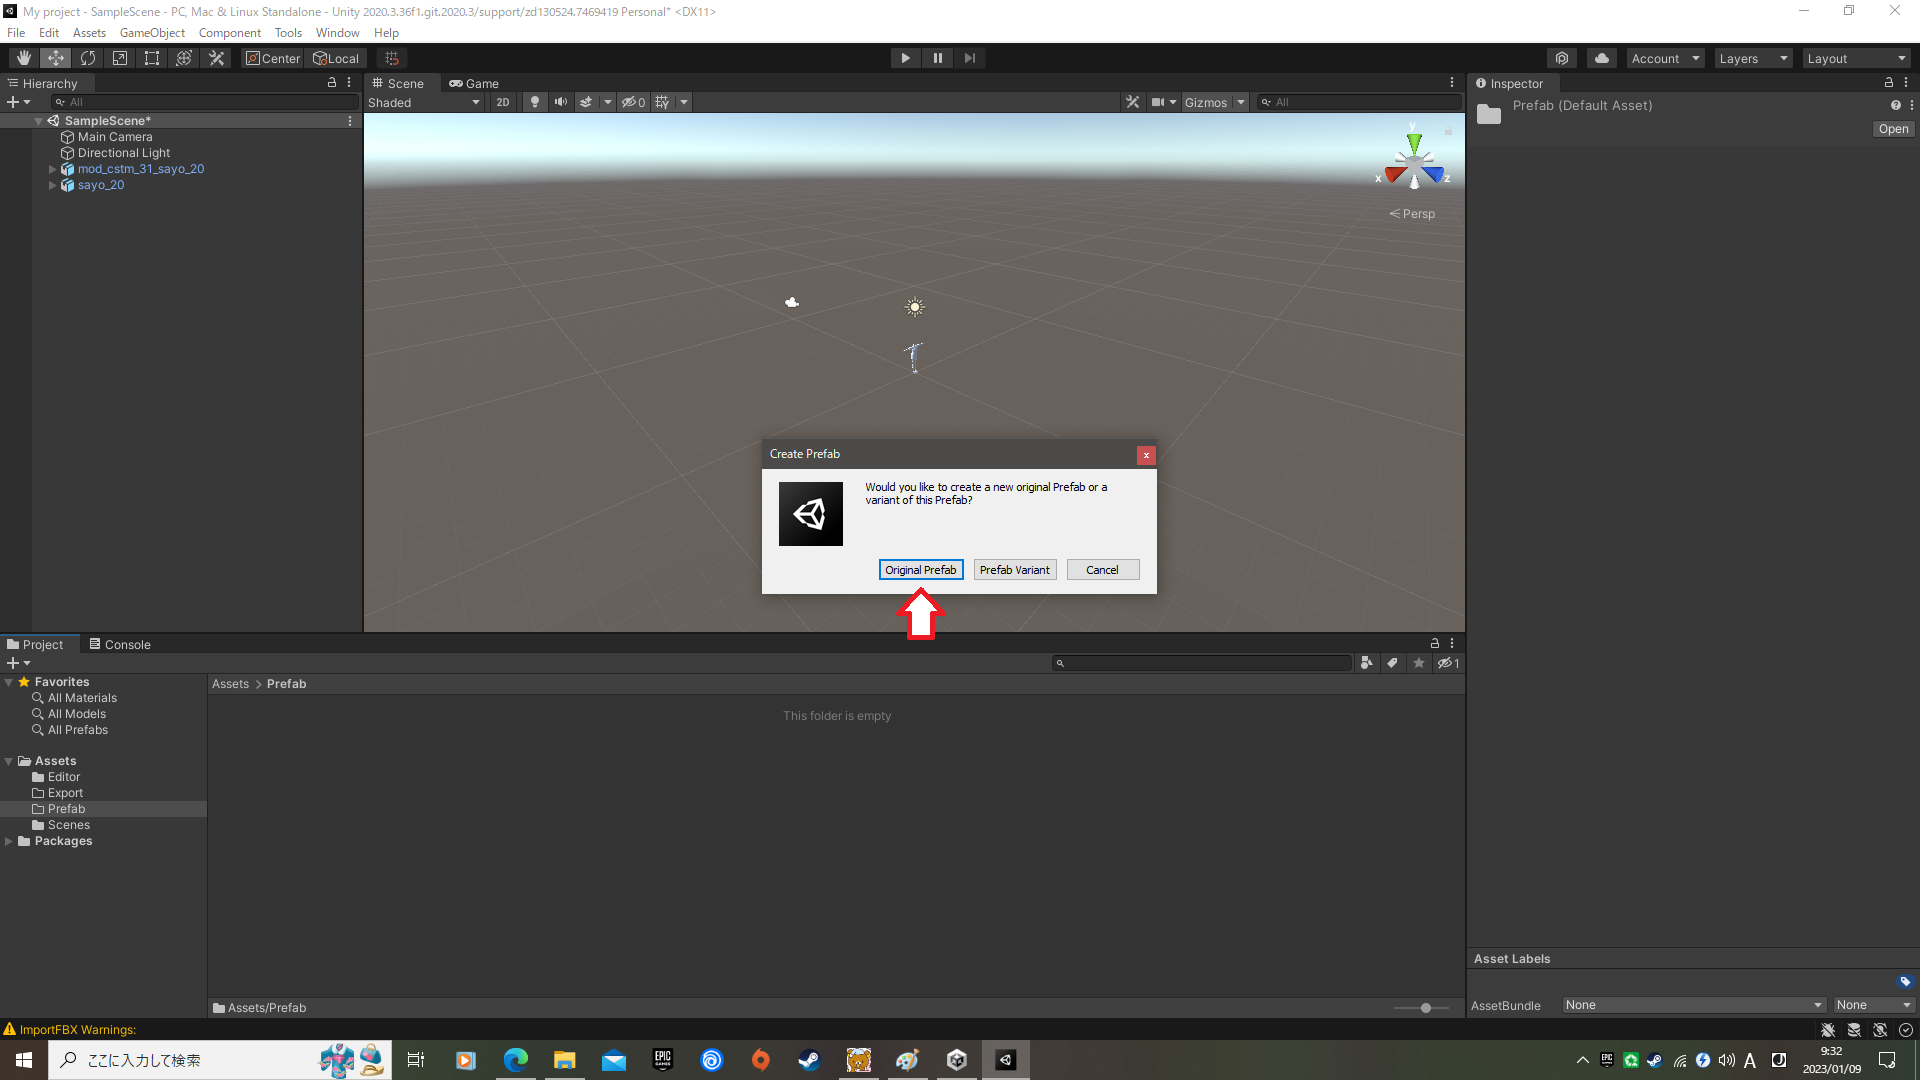Toggle scene lighting
The height and width of the screenshot is (1080, 1920).
click(x=535, y=102)
